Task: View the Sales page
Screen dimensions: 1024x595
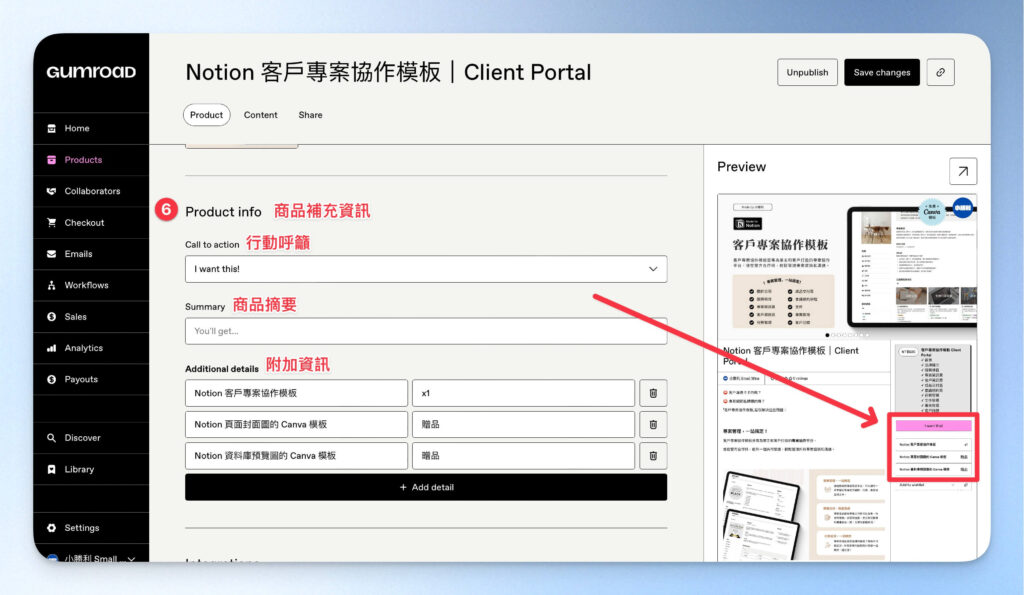Action: [x=91, y=317]
